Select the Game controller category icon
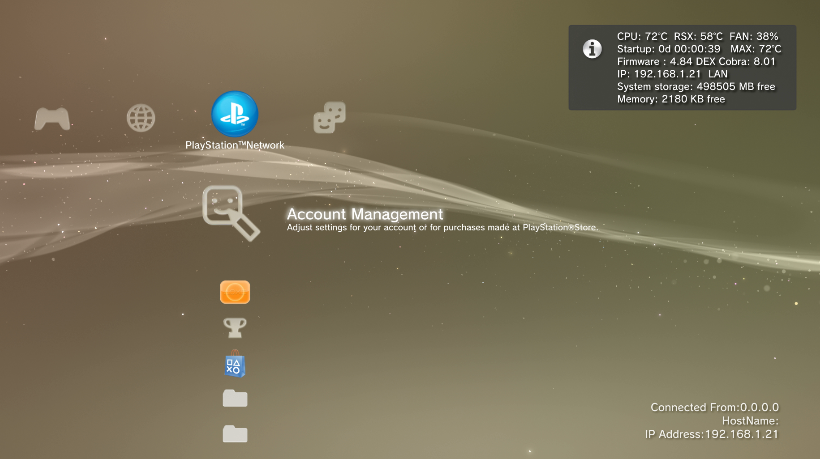820x459 pixels. coord(52,119)
